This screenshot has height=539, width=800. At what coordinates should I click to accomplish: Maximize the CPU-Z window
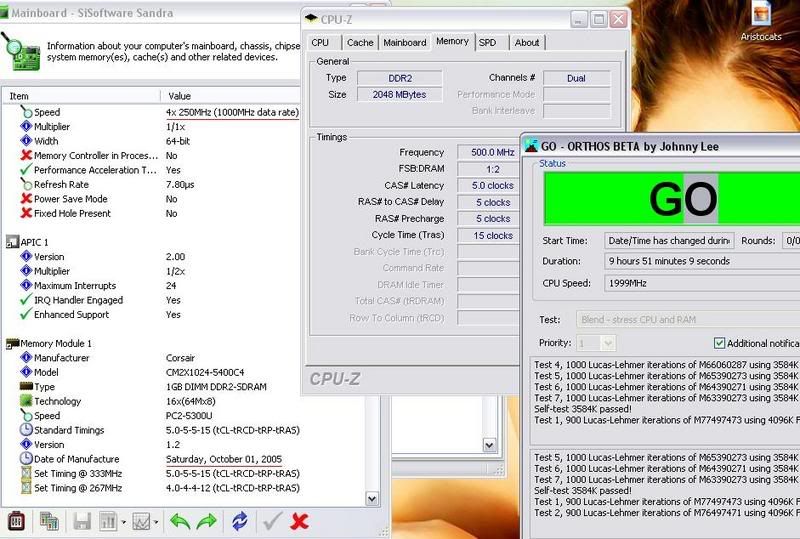tap(598, 19)
